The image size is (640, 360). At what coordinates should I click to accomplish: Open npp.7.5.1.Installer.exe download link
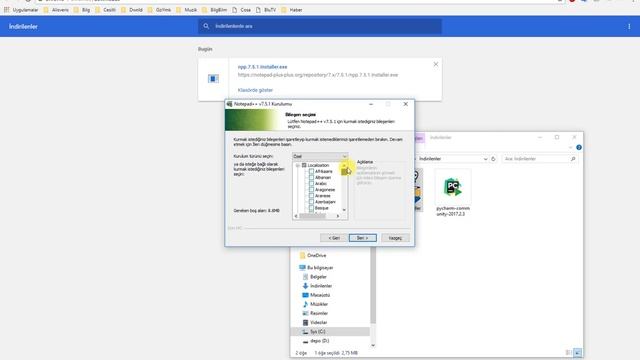pos(262,67)
